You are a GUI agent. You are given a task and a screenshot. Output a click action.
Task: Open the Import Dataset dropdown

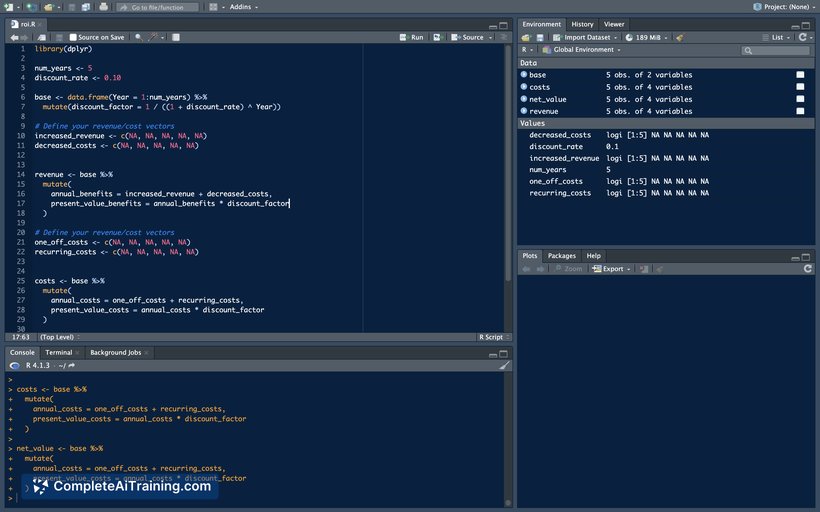pos(585,37)
